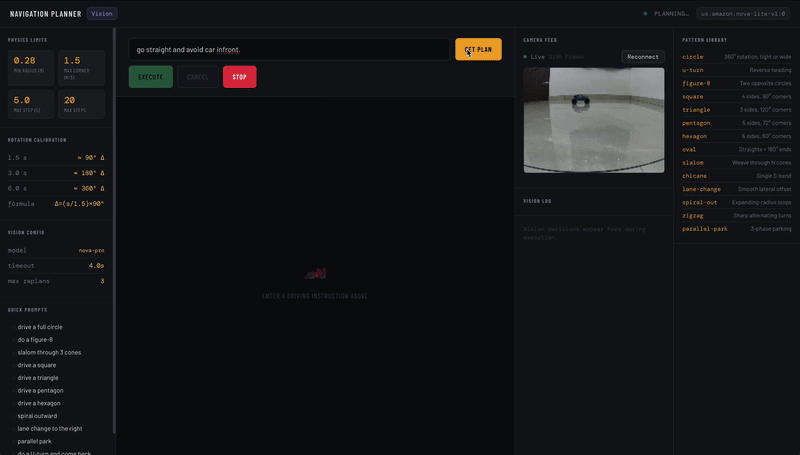Select the zigzag pattern

[737, 216]
